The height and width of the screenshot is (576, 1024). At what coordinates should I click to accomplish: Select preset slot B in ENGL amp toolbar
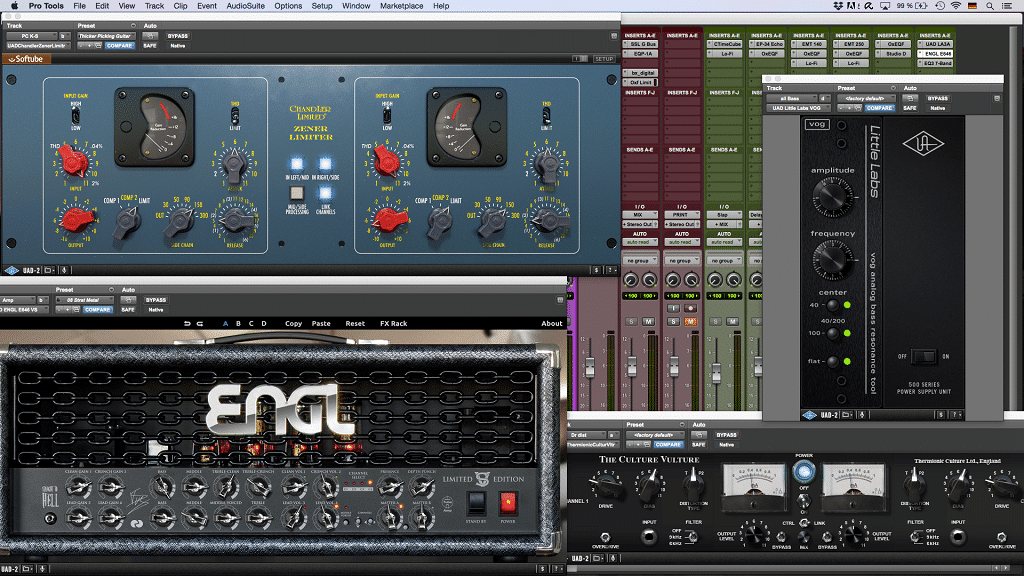coord(238,323)
